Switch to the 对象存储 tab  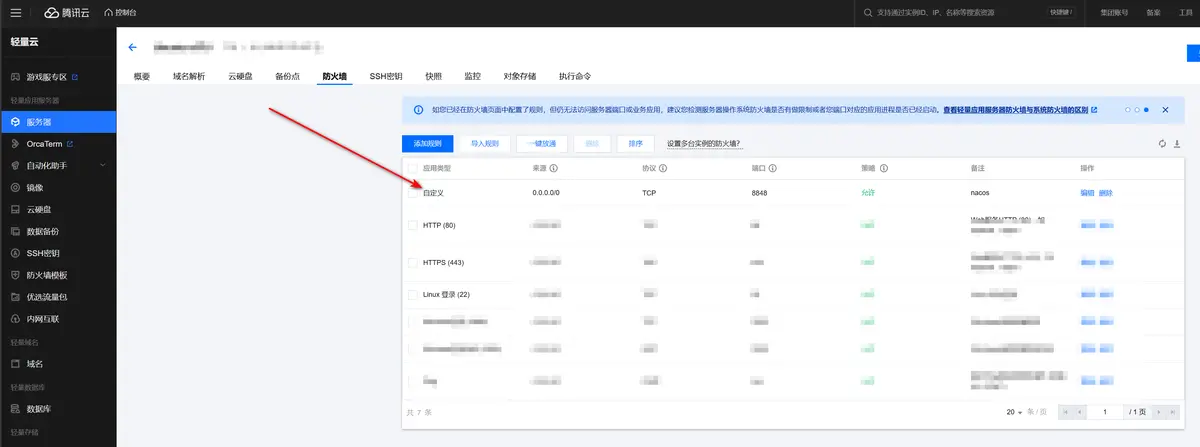tap(519, 76)
